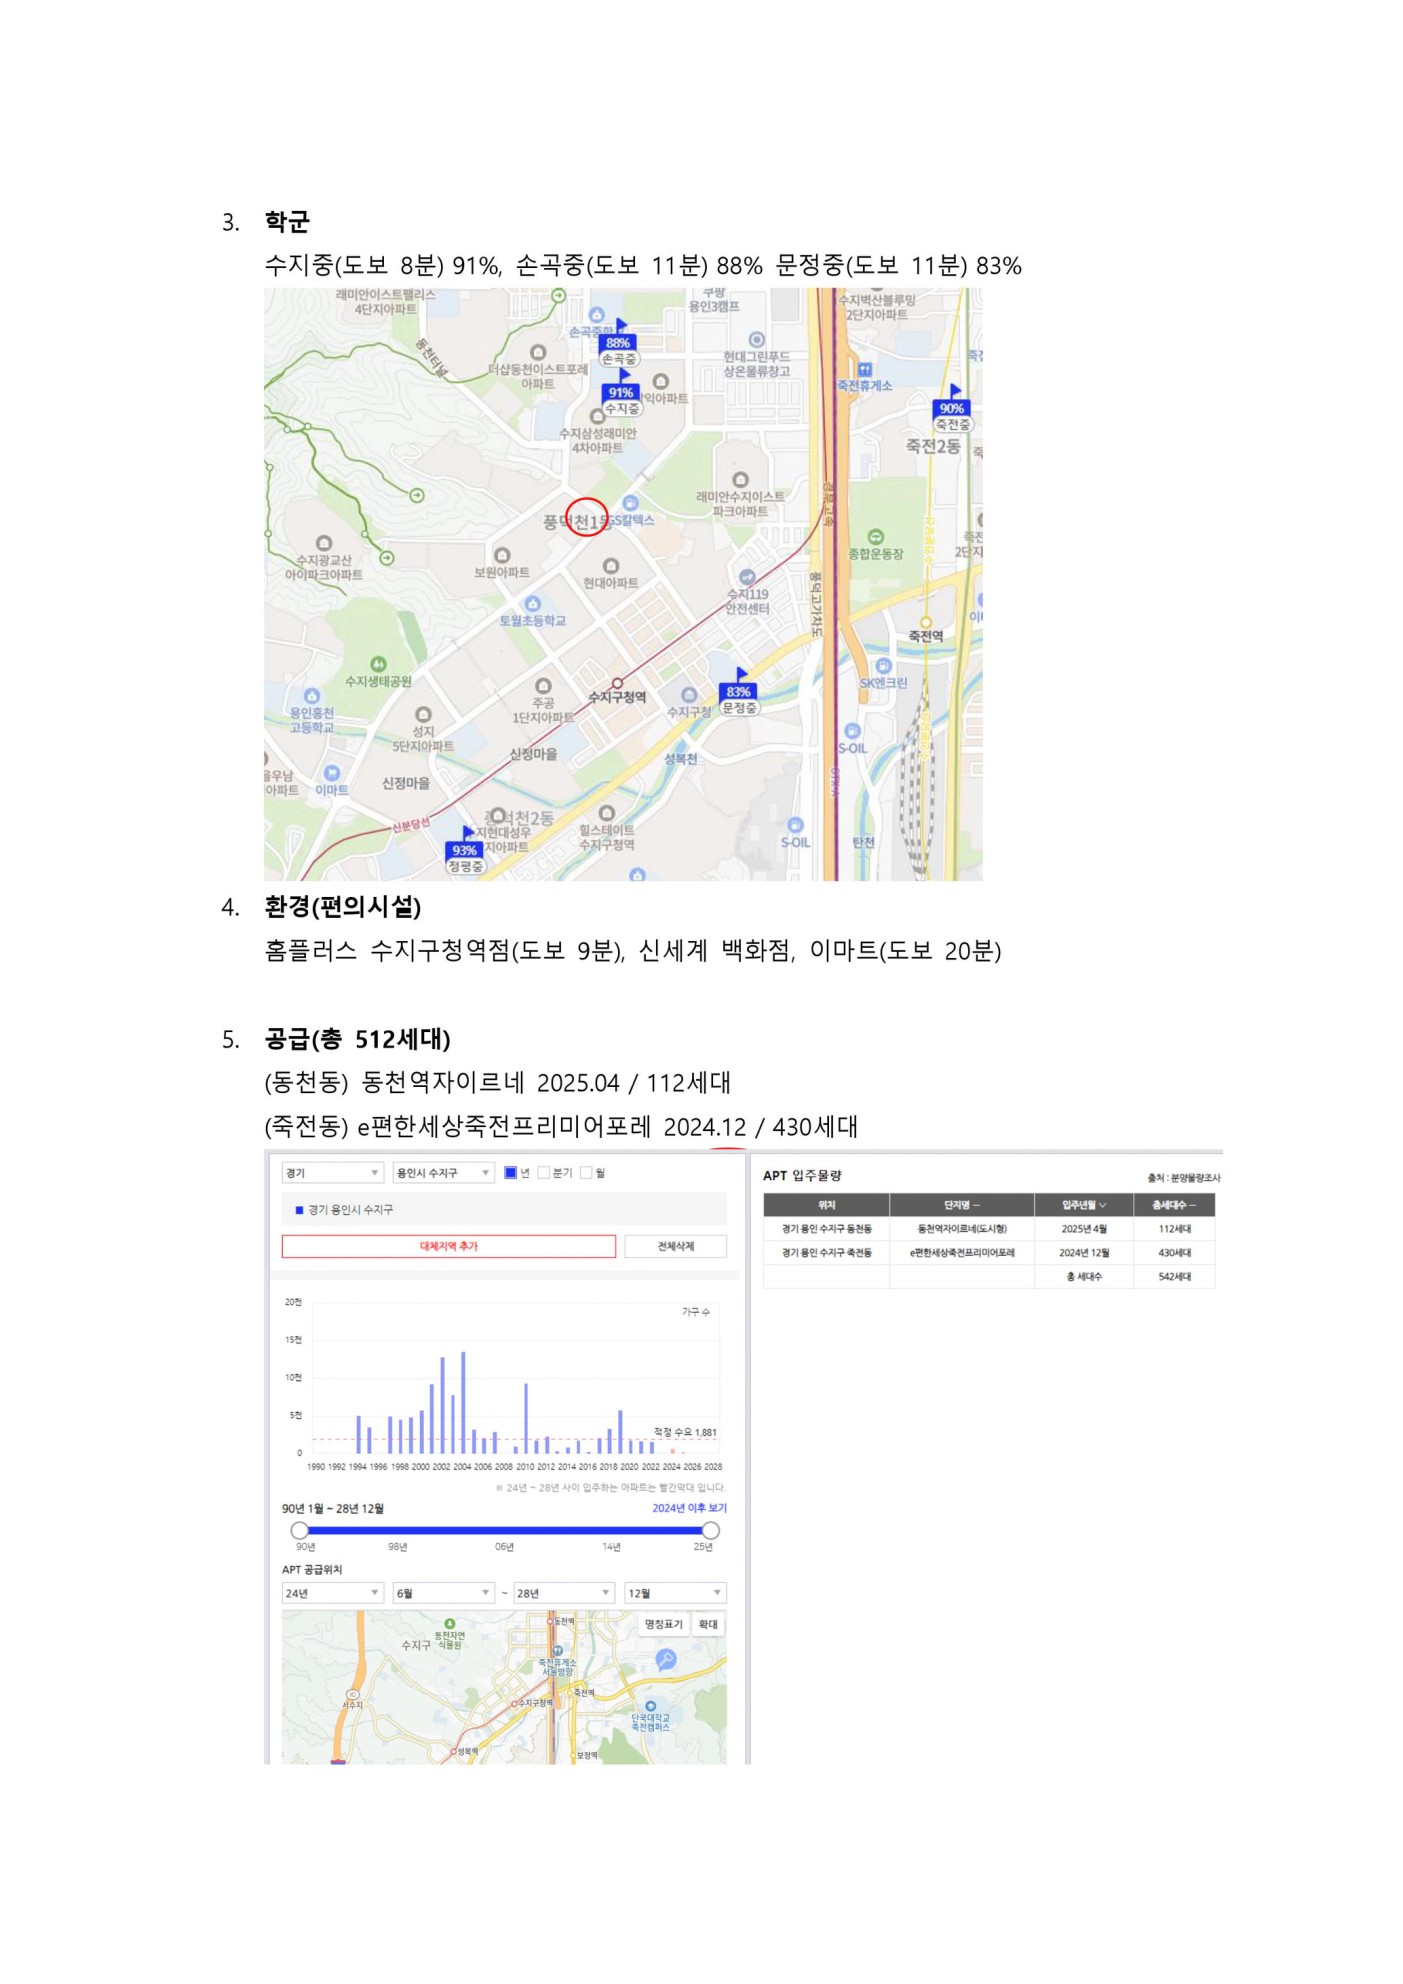
Task: Open the 6월 start month dropdown
Action: coord(444,1593)
